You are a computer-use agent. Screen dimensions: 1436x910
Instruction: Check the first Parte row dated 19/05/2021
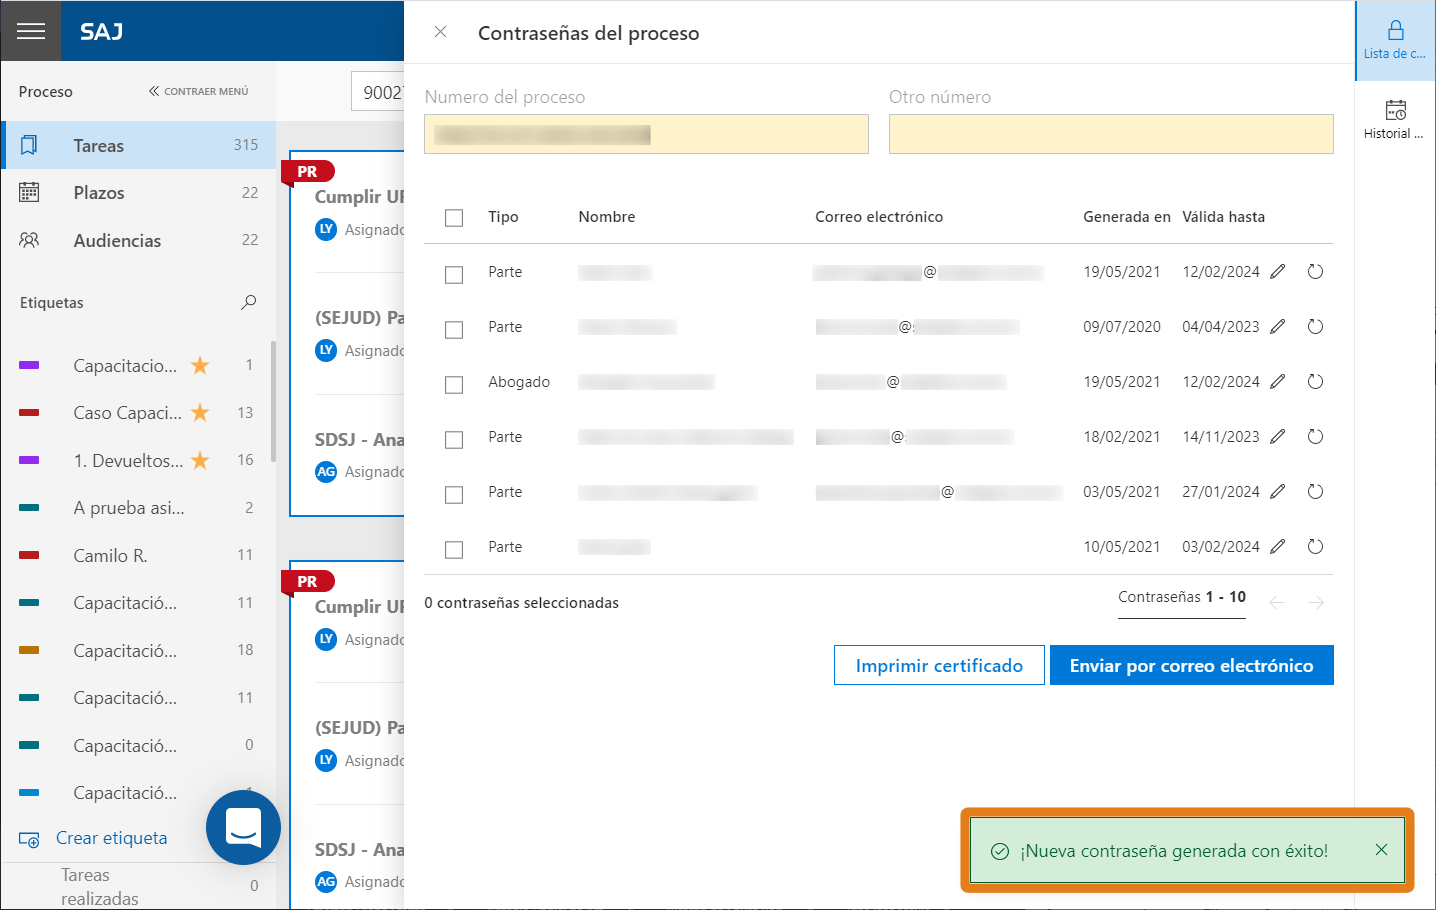[454, 275]
